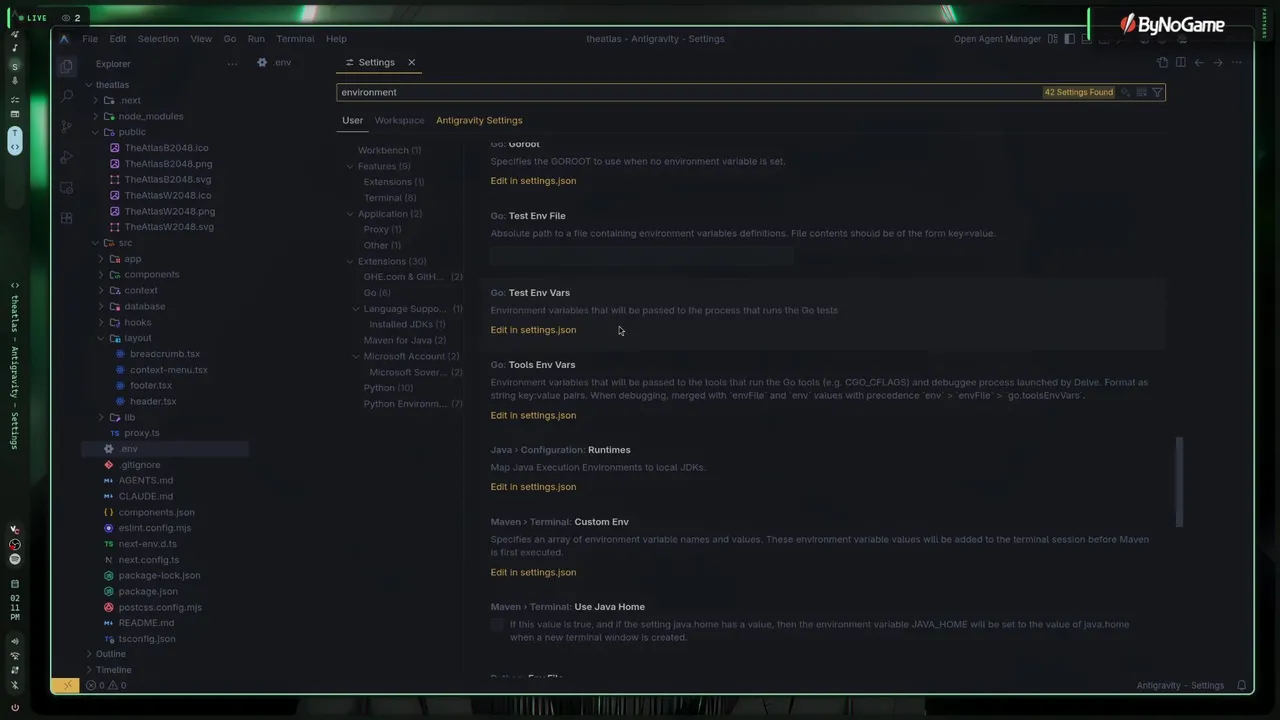
Task: Open package.json in the explorer
Action: tap(148, 591)
